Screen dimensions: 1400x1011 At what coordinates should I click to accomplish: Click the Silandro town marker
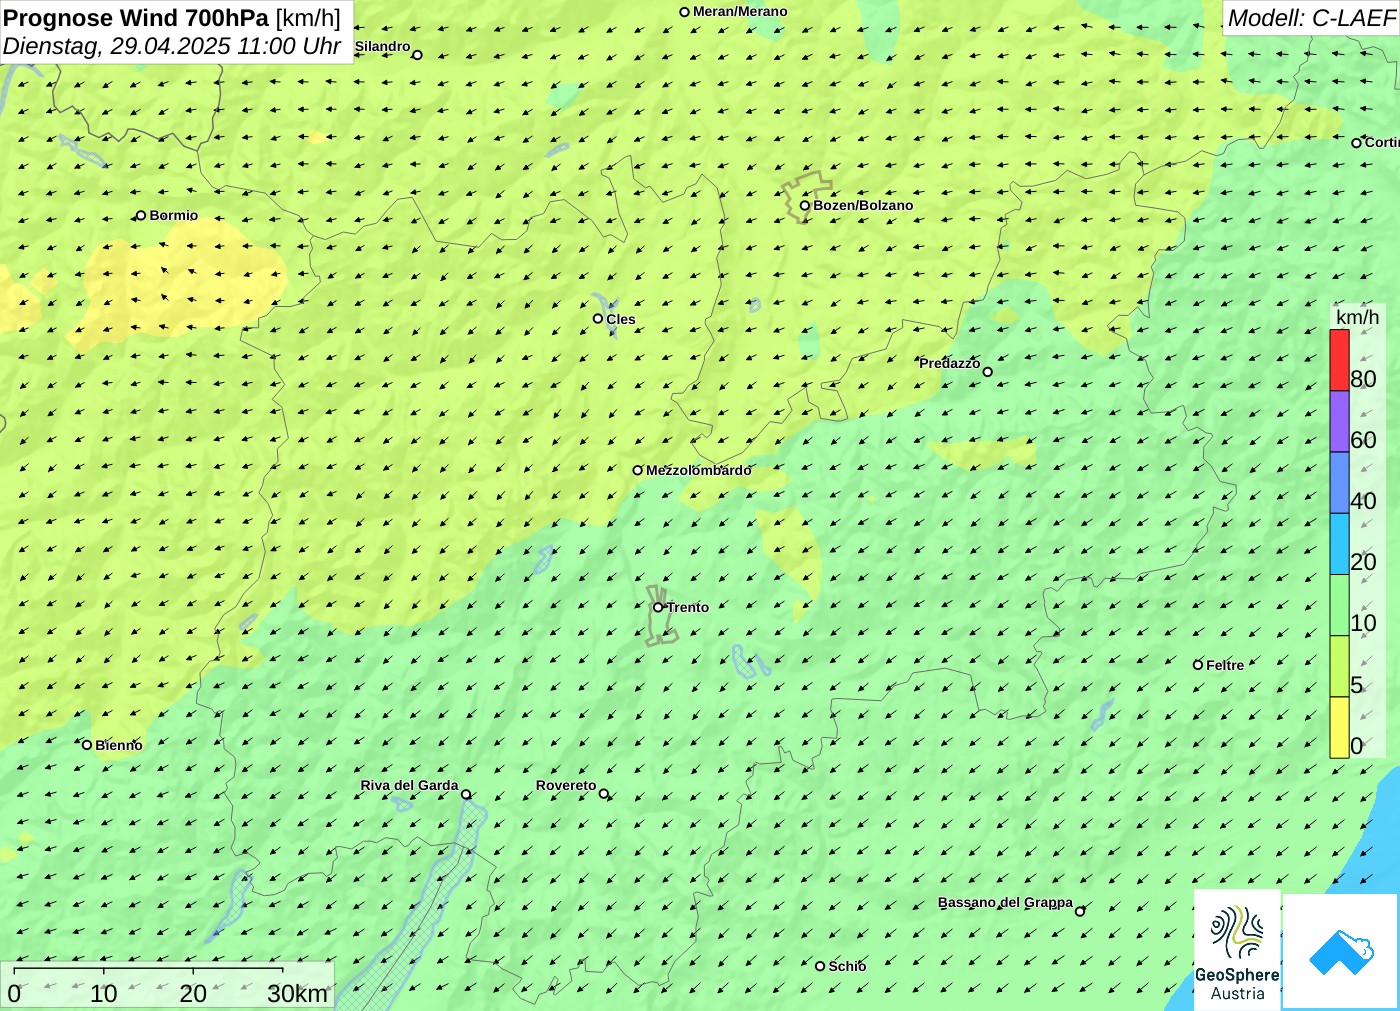pos(418,55)
